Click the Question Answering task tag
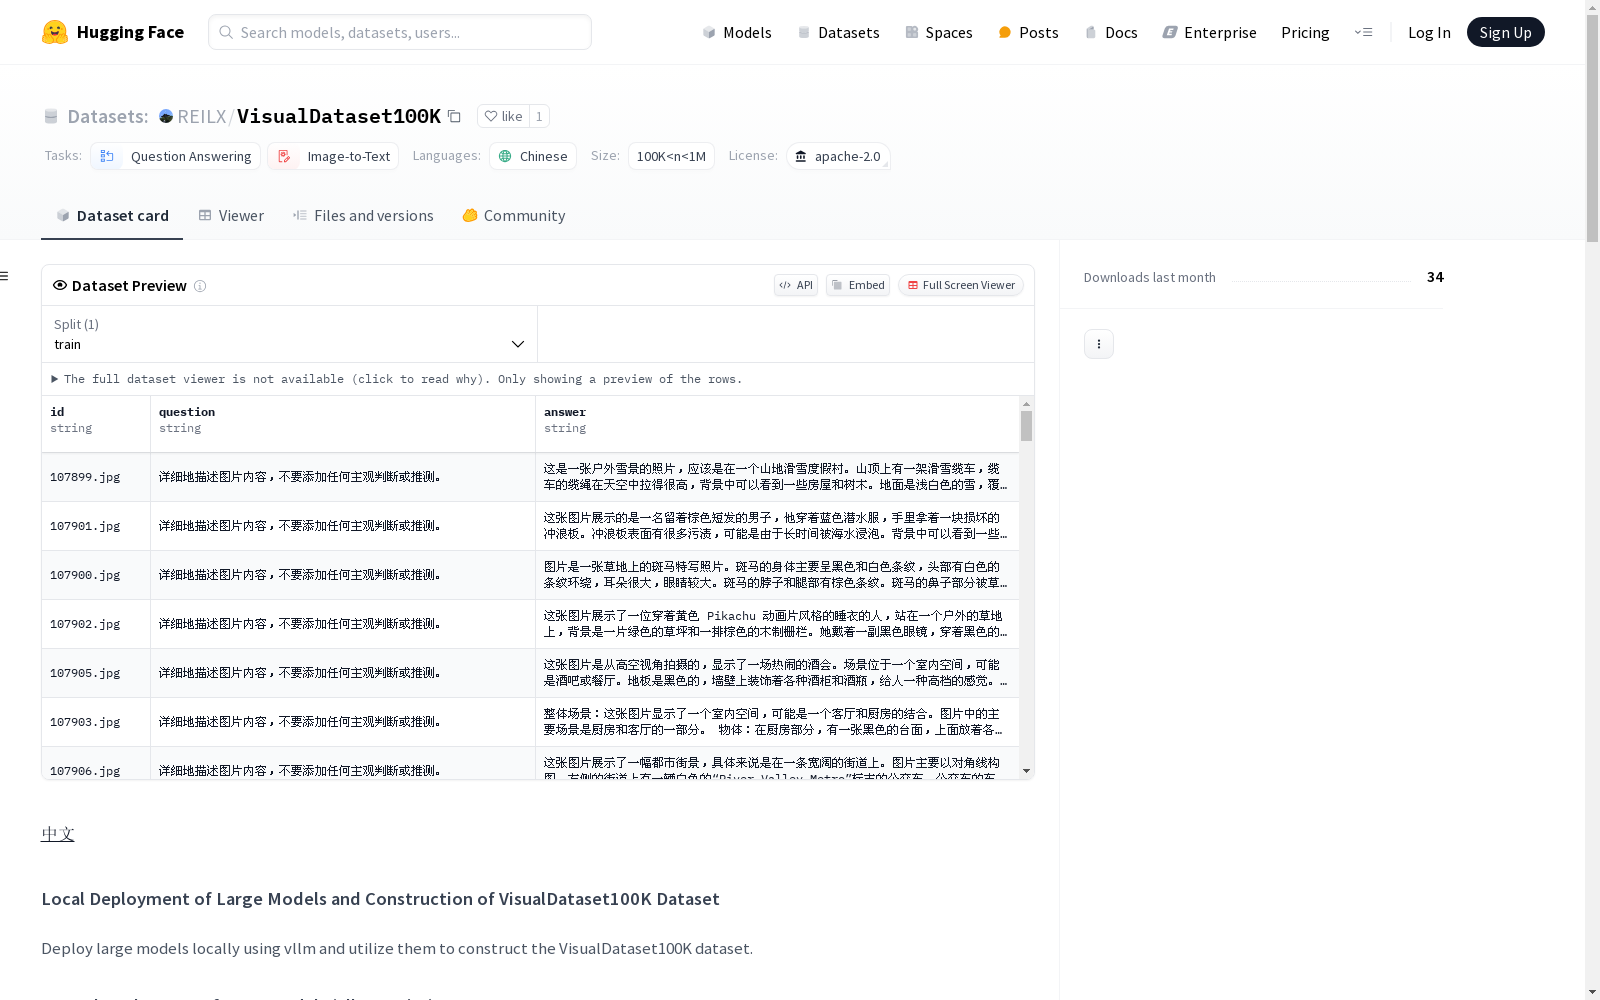Screen dimensions: 1600x1000 point(176,156)
